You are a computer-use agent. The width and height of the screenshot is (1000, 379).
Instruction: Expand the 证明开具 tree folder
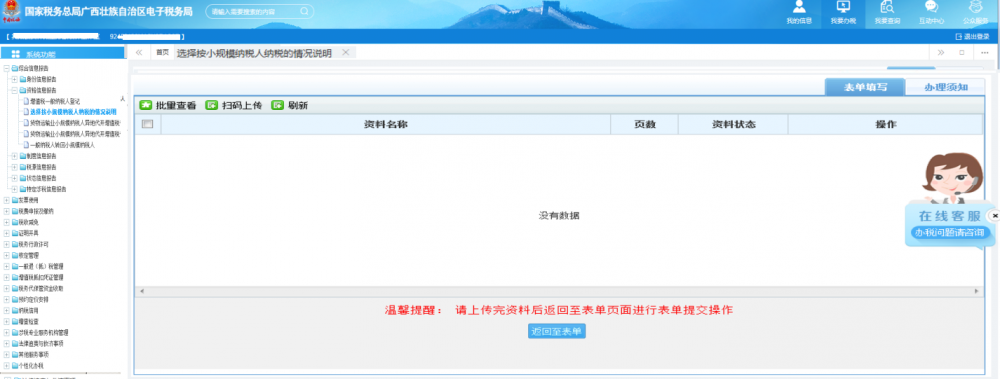7,234
